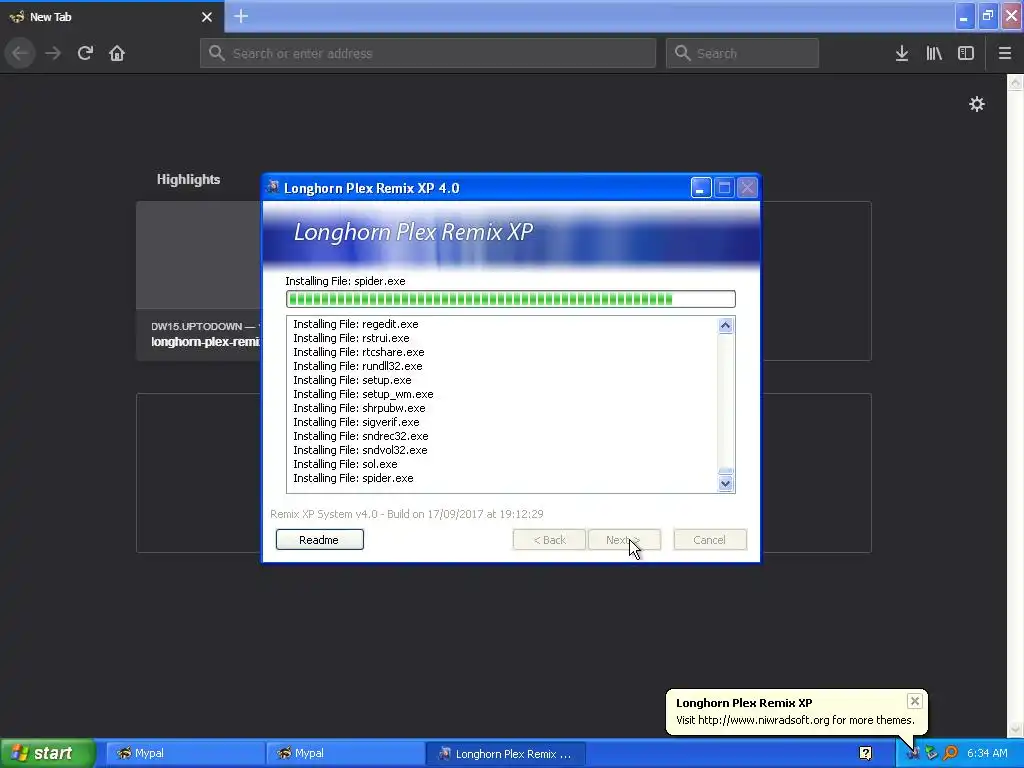The width and height of the screenshot is (1024, 768).
Task: Select log line 'Installing File: regedit.exe'
Action: [356, 324]
